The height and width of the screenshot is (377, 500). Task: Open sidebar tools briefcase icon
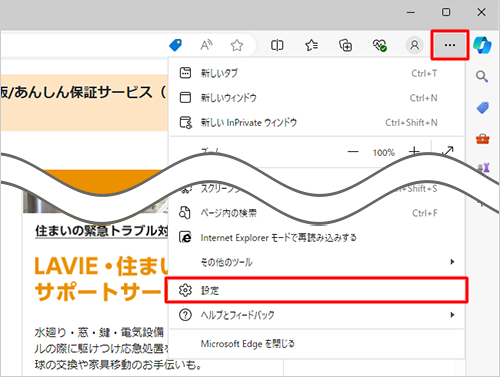[483, 138]
